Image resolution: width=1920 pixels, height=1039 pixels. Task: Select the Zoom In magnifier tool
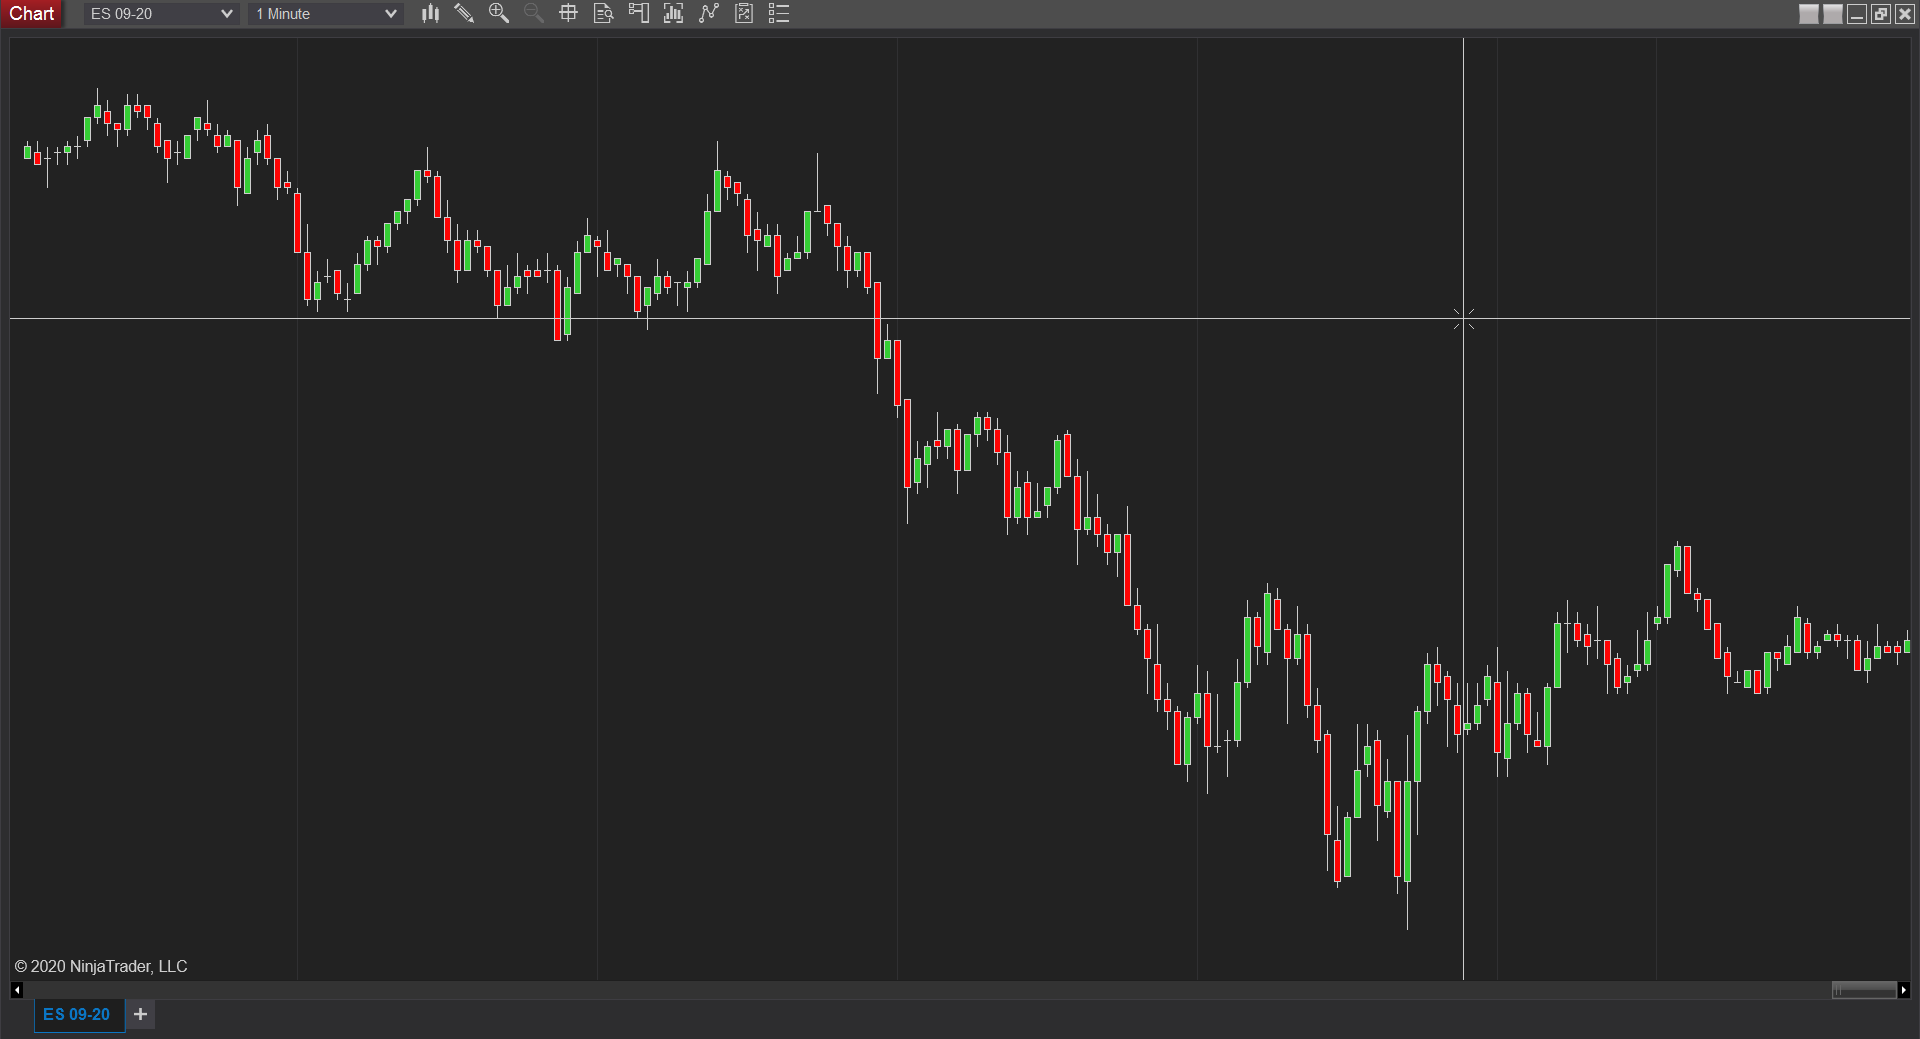(x=499, y=13)
